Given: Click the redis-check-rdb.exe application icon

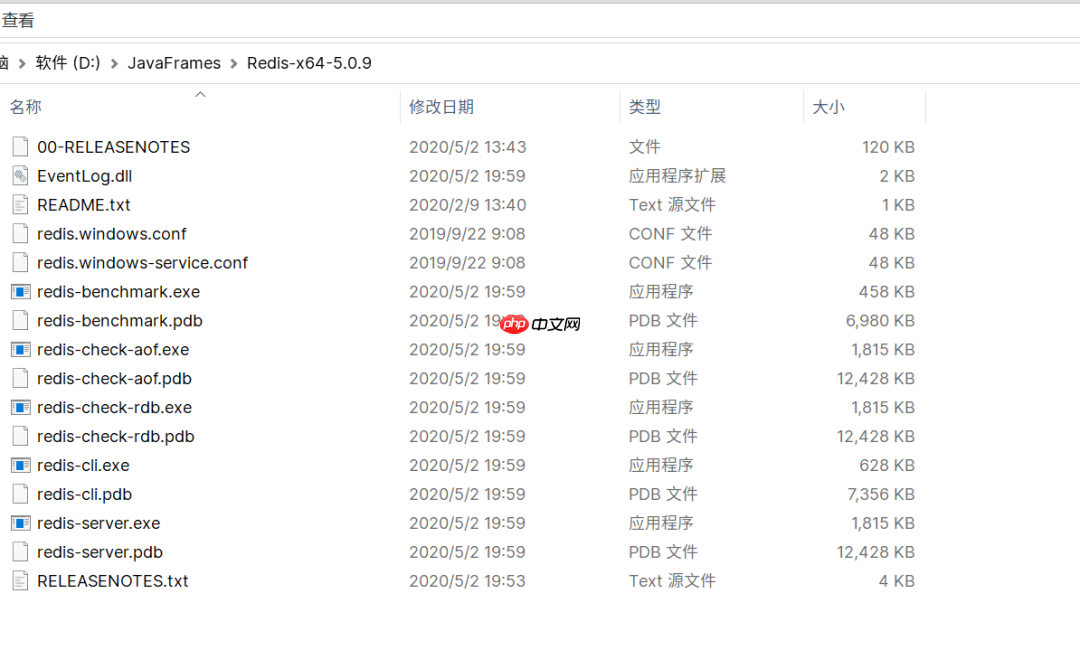Looking at the screenshot, I should (19, 407).
